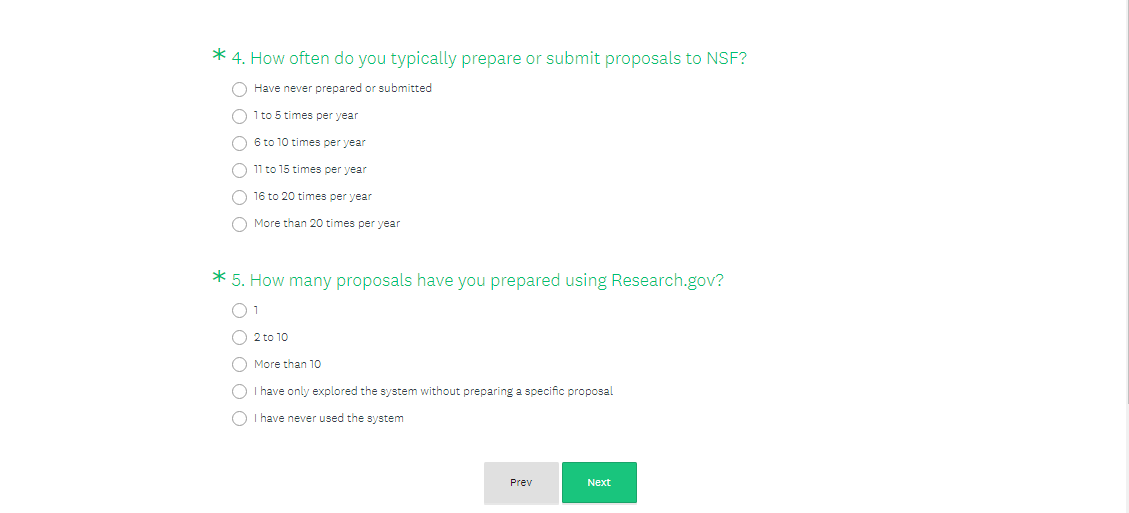Select '11 to 15 times per year' radio button

(x=239, y=170)
